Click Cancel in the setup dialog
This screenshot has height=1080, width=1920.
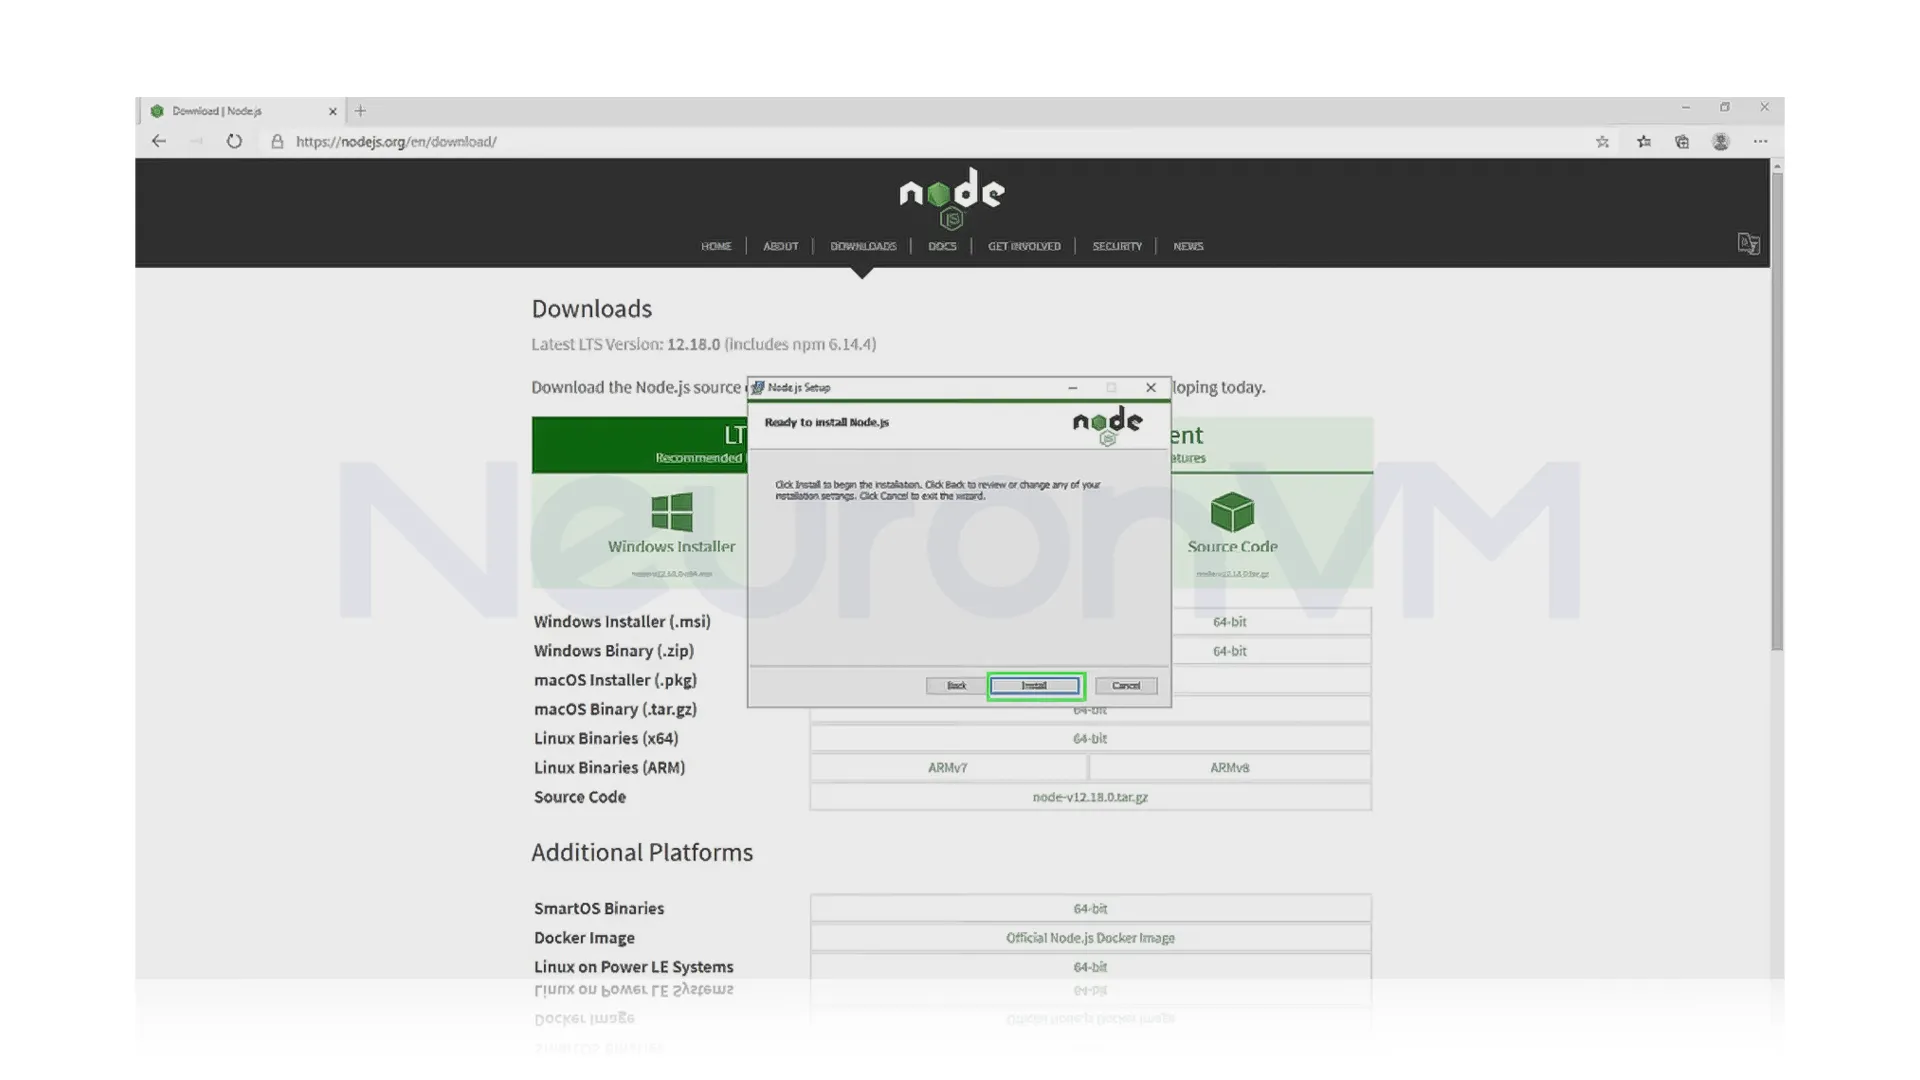tap(1126, 686)
